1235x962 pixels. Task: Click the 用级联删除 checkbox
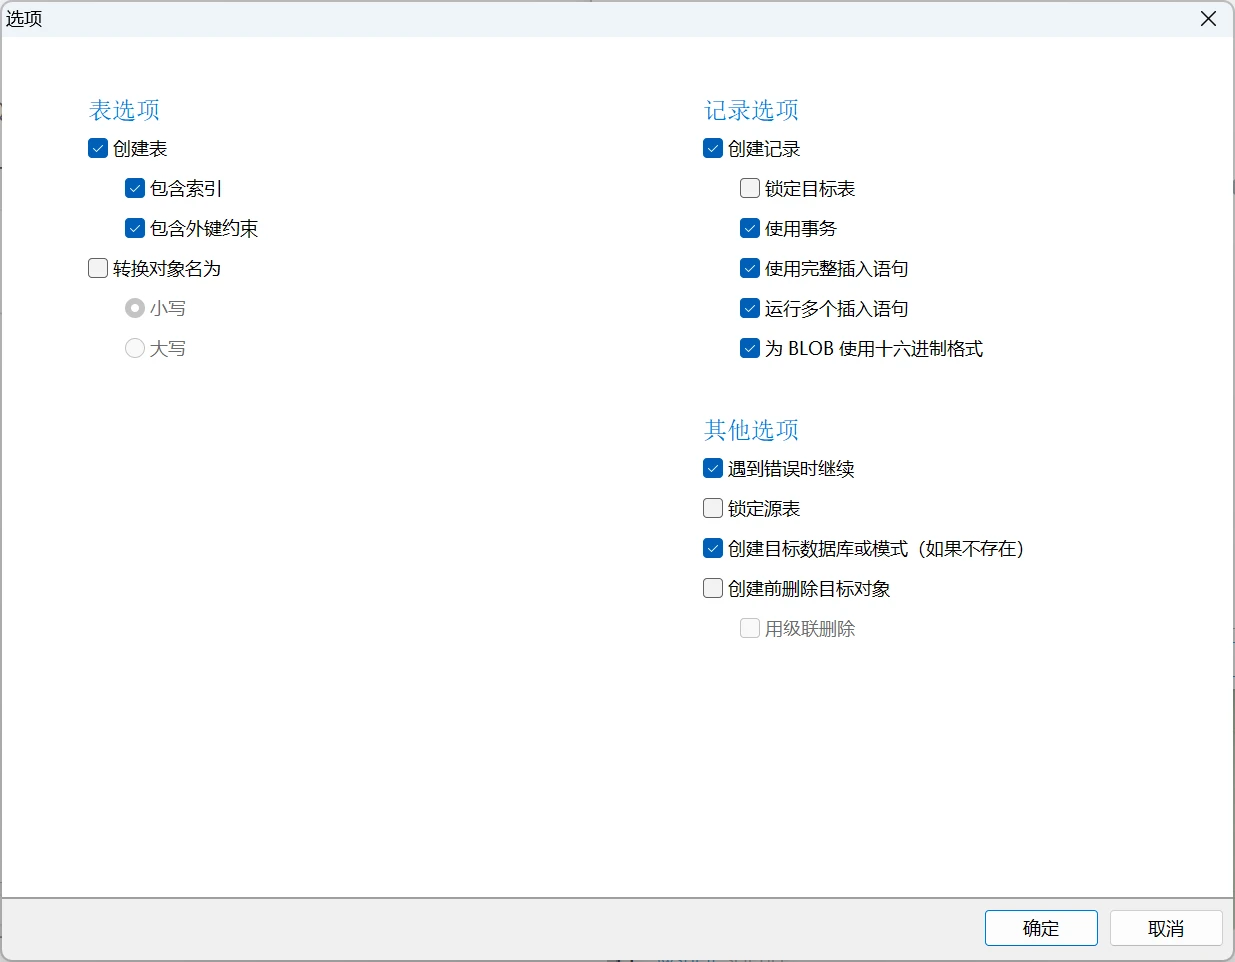tap(750, 629)
